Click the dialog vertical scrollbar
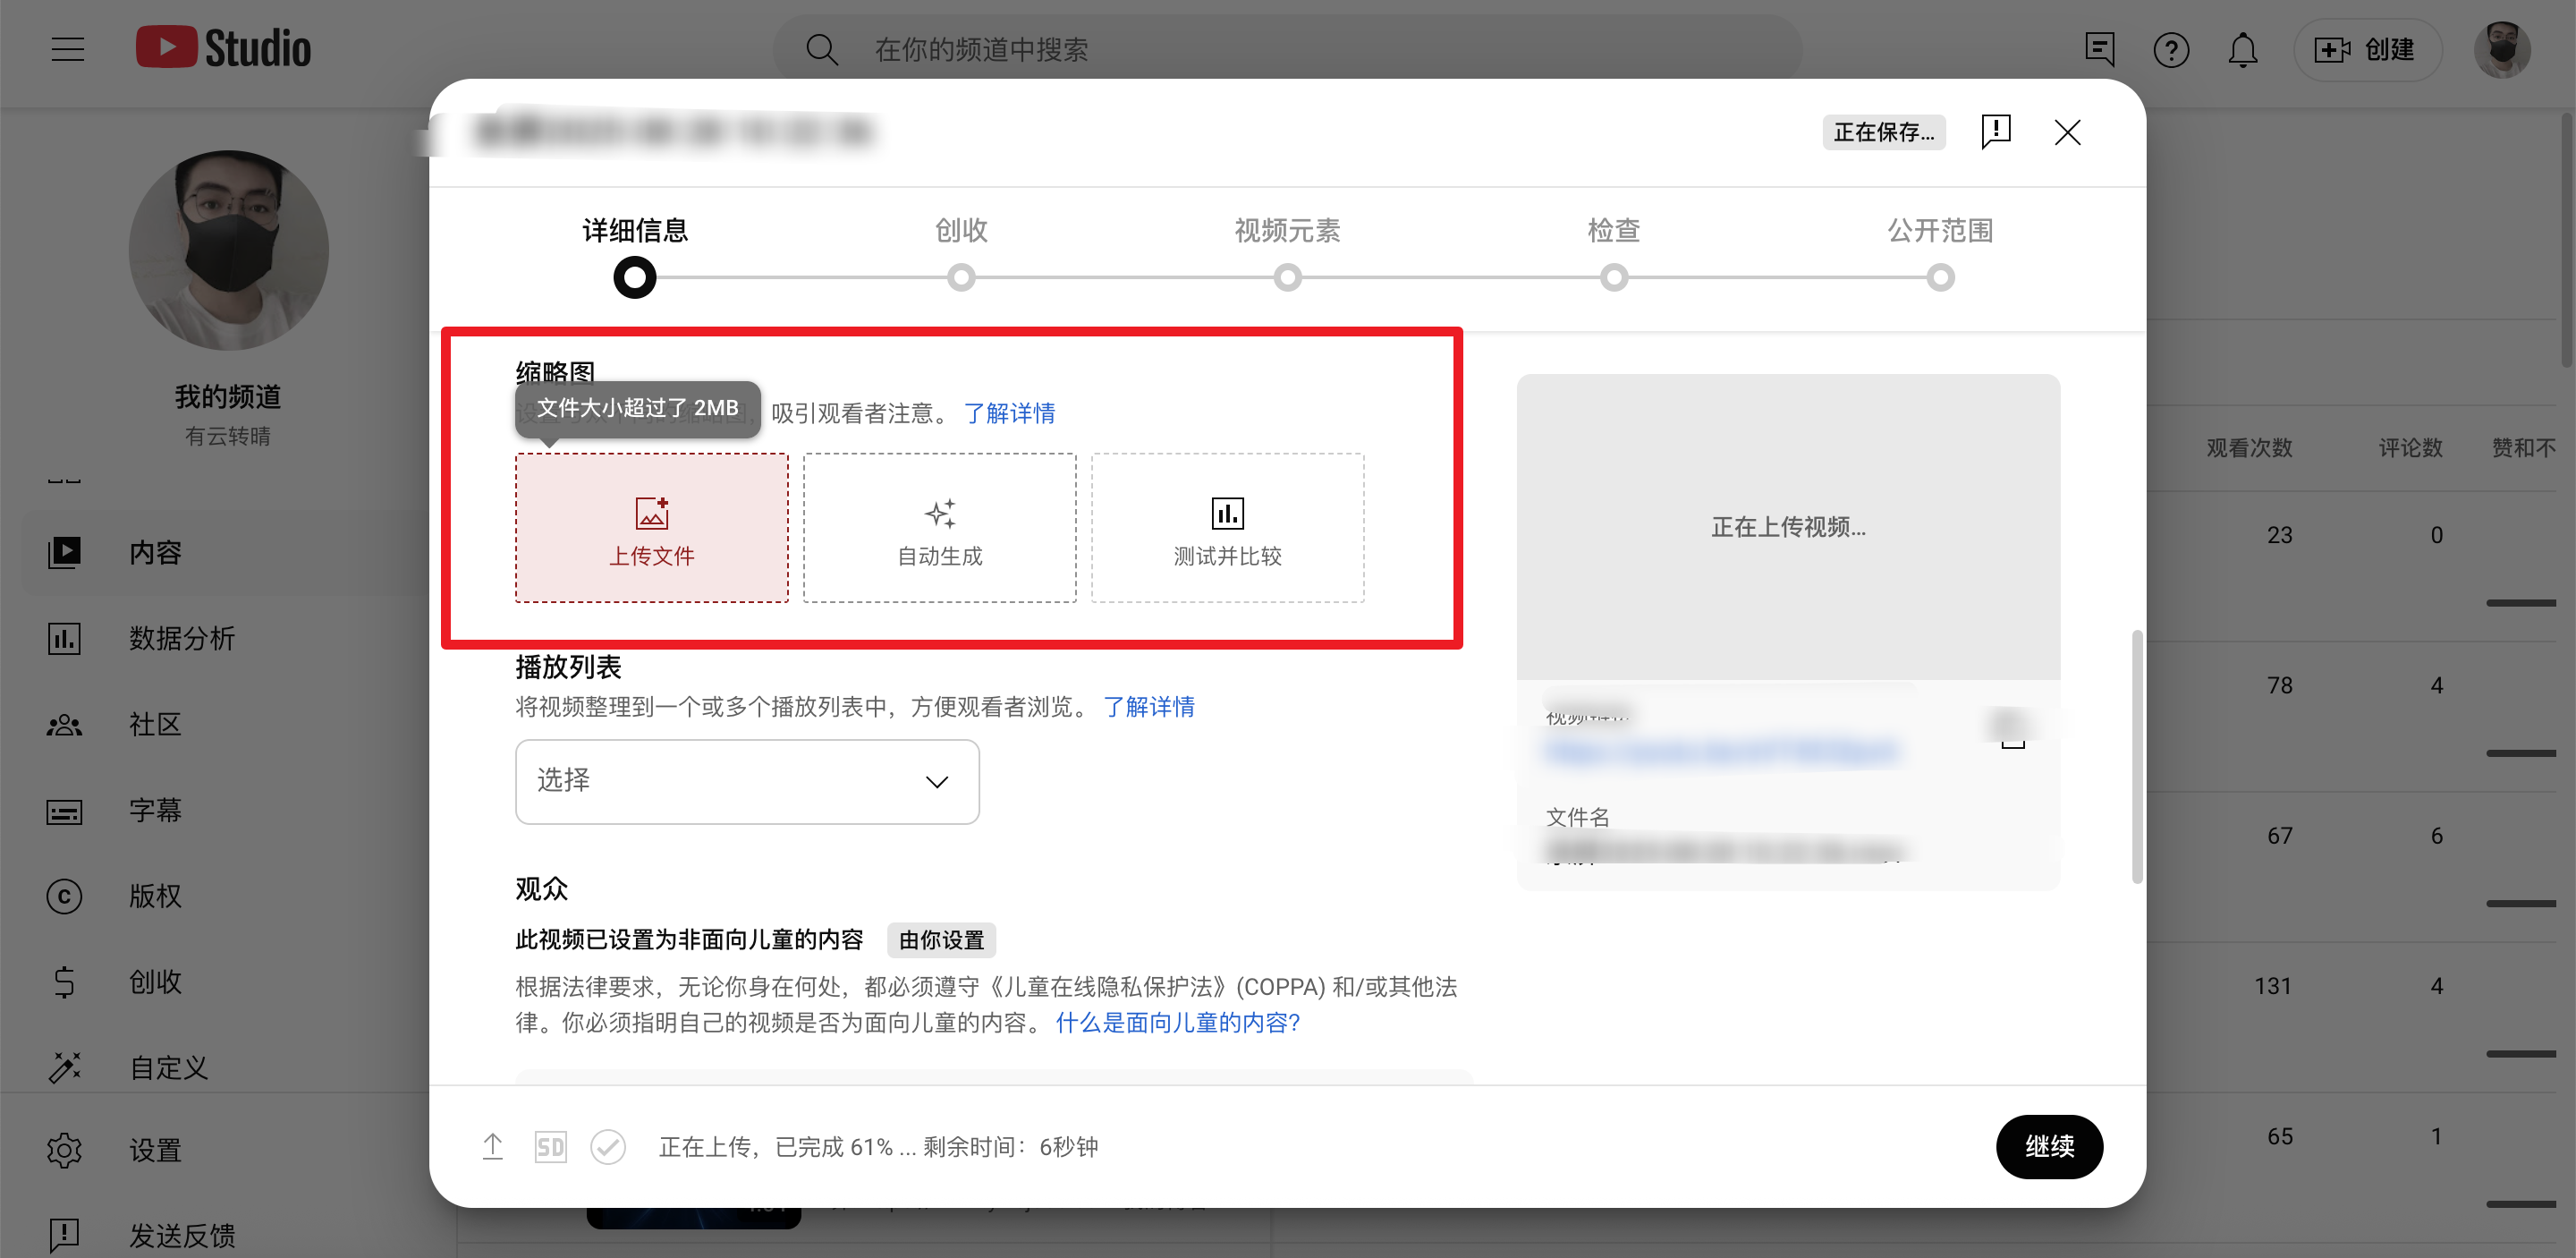Screen dimensions: 2576x1258 pos(2136,757)
